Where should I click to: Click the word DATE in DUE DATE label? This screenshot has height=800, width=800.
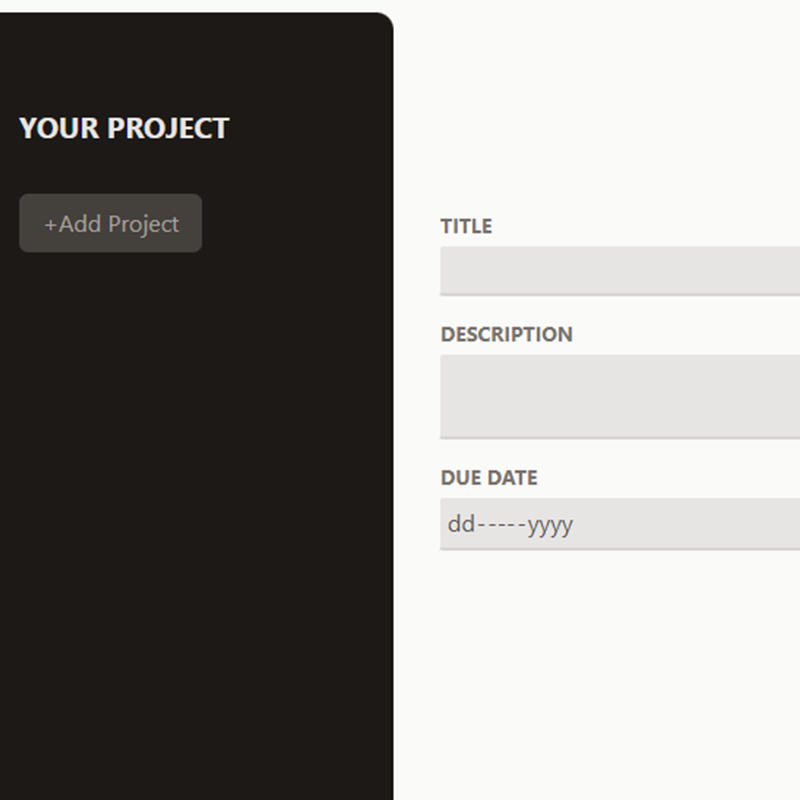(513, 478)
